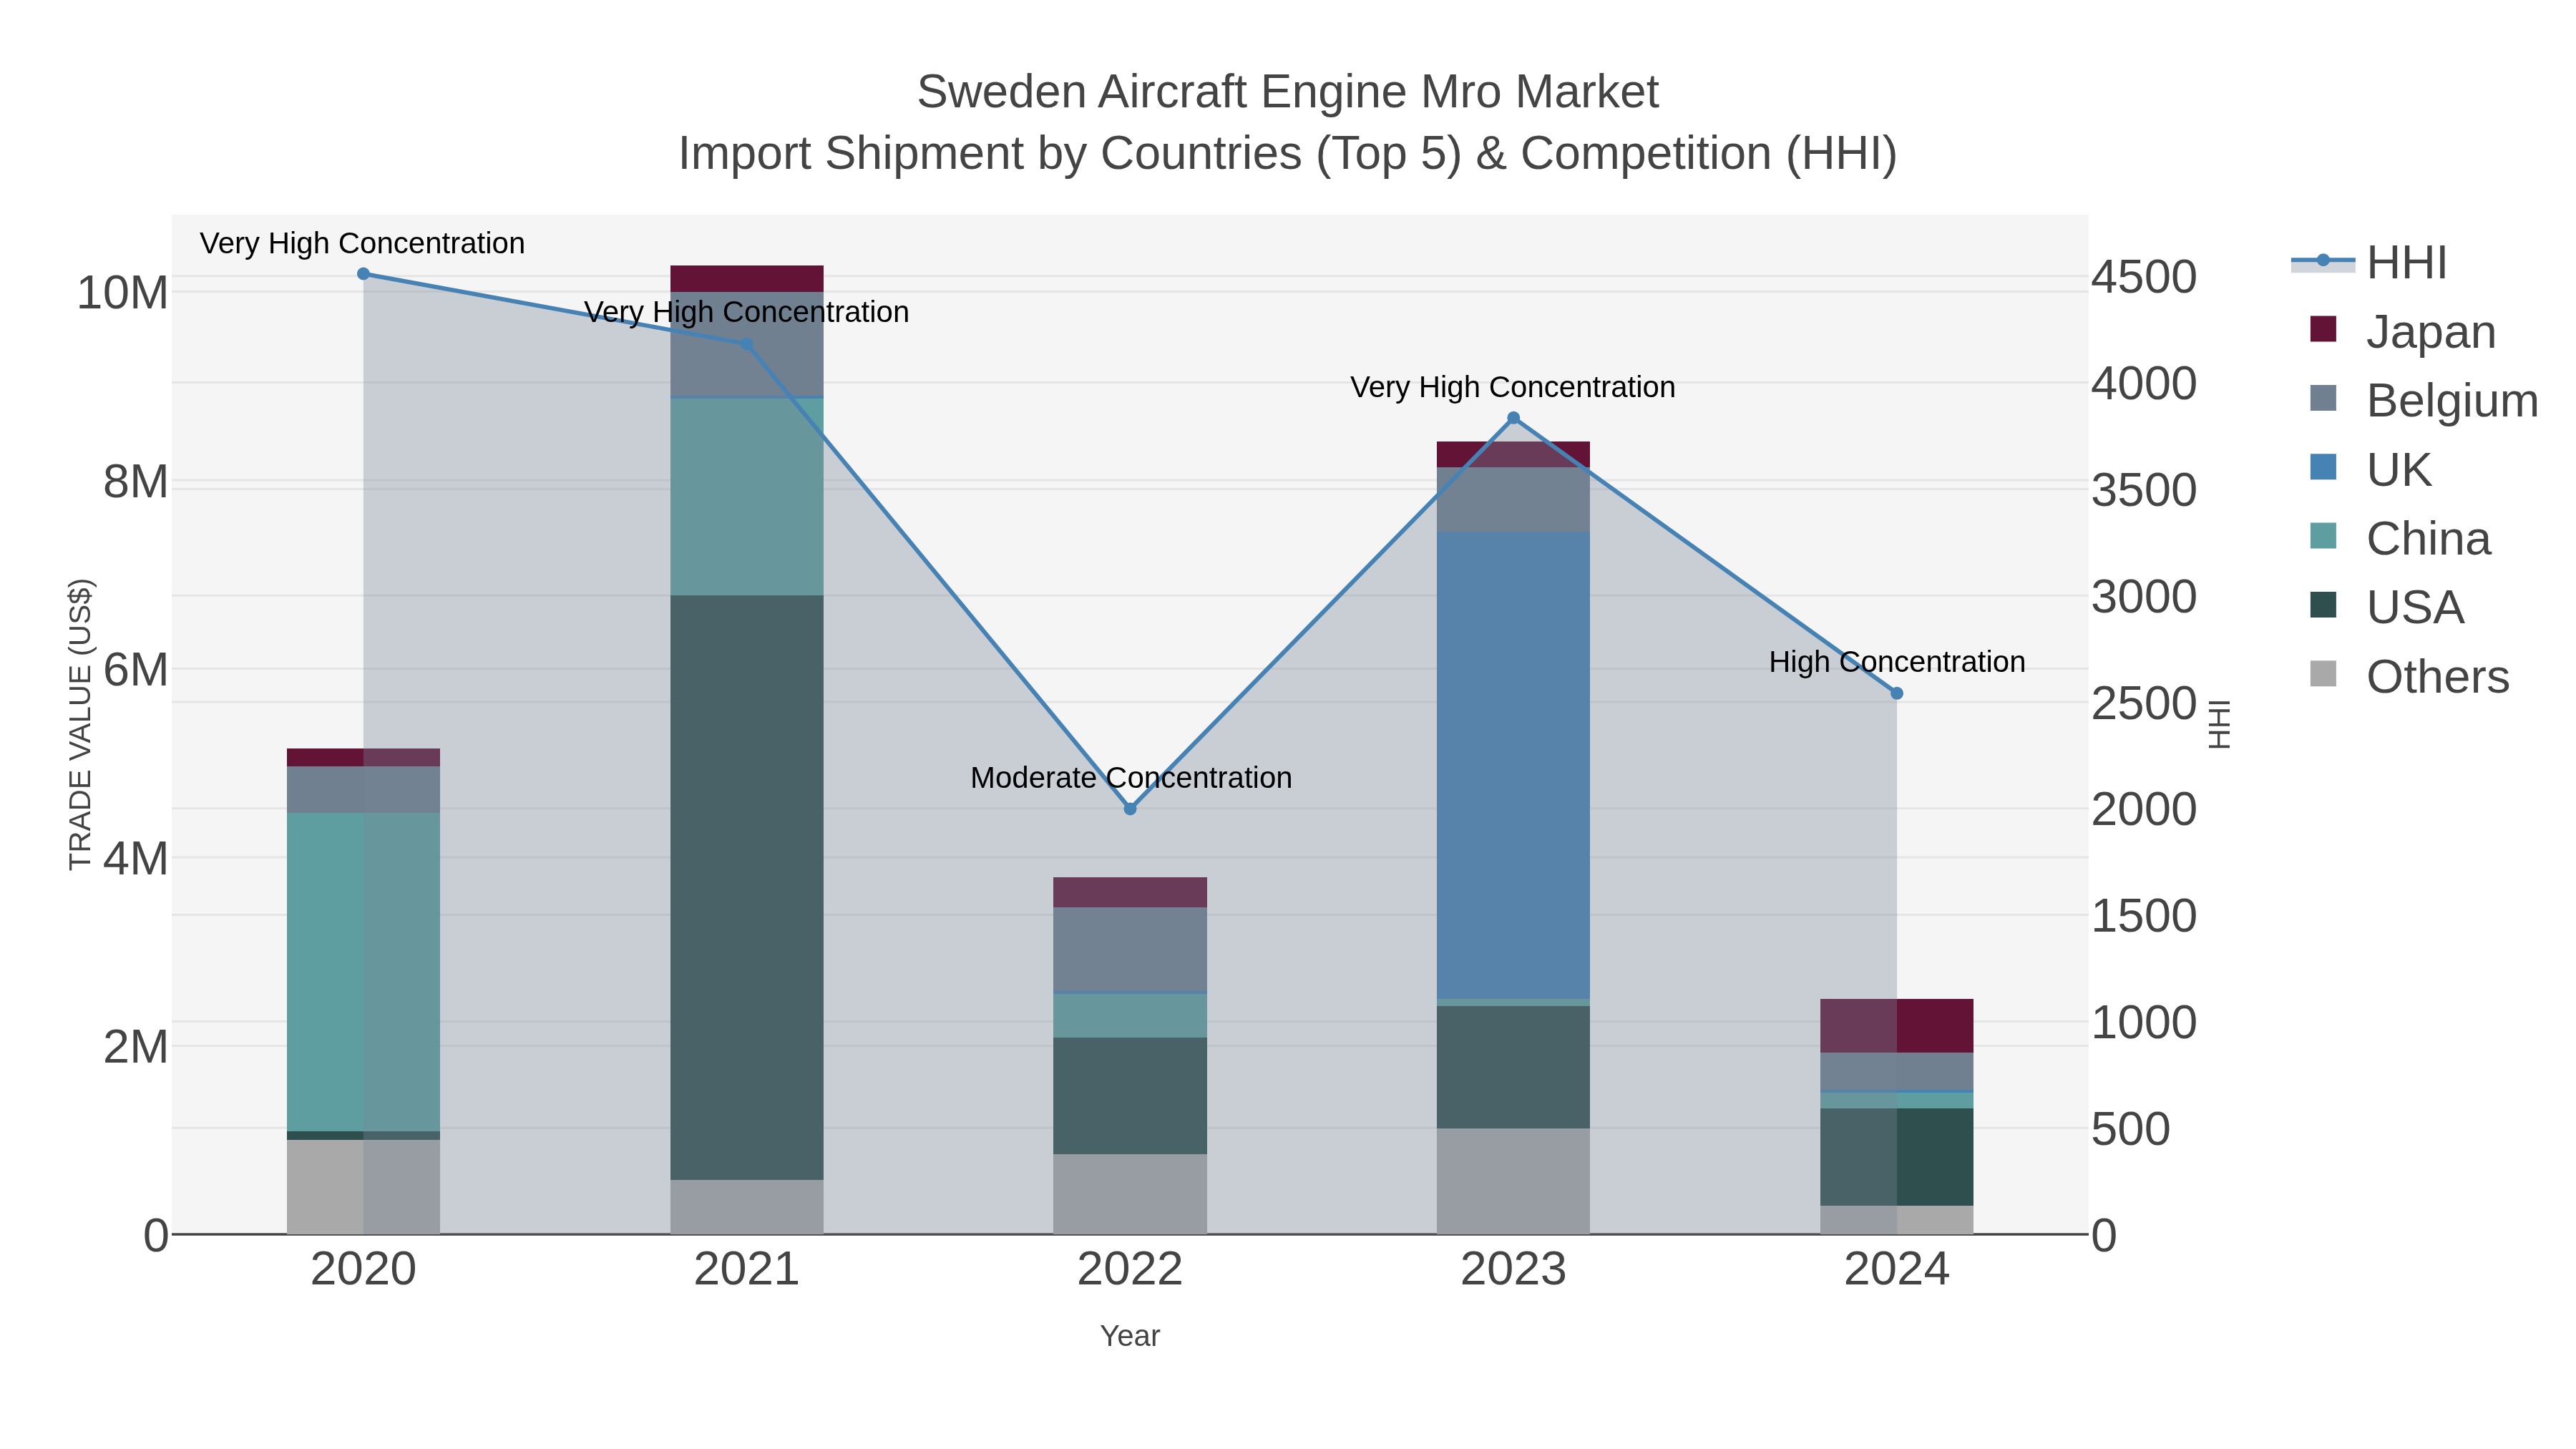Image resolution: width=2576 pixels, height=1449 pixels.
Task: Select the 2021 HHI data point
Action: (x=746, y=344)
